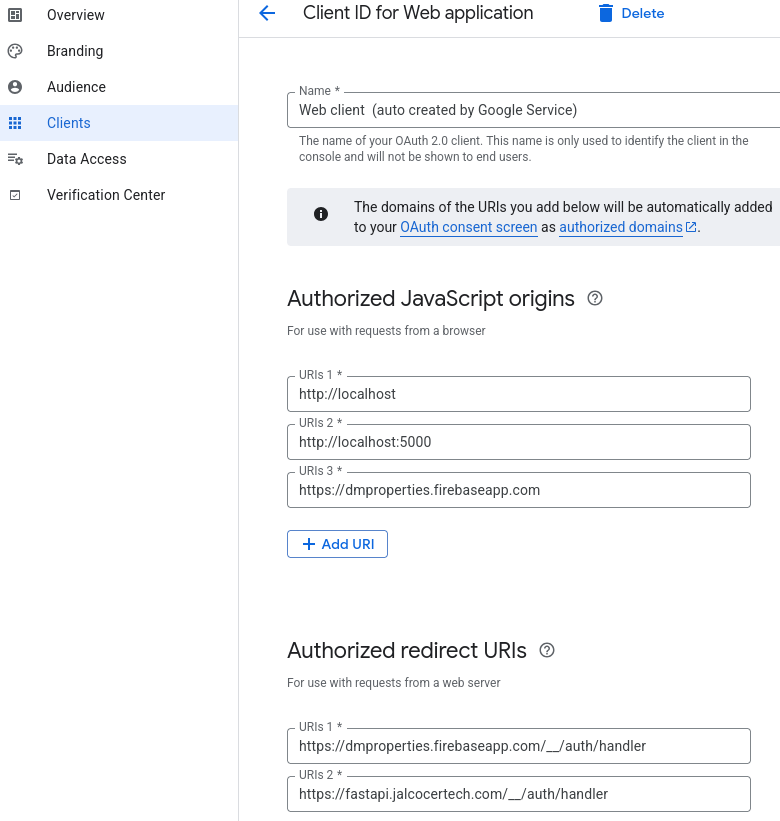
Task: Click the Audience person icon
Action: point(15,87)
